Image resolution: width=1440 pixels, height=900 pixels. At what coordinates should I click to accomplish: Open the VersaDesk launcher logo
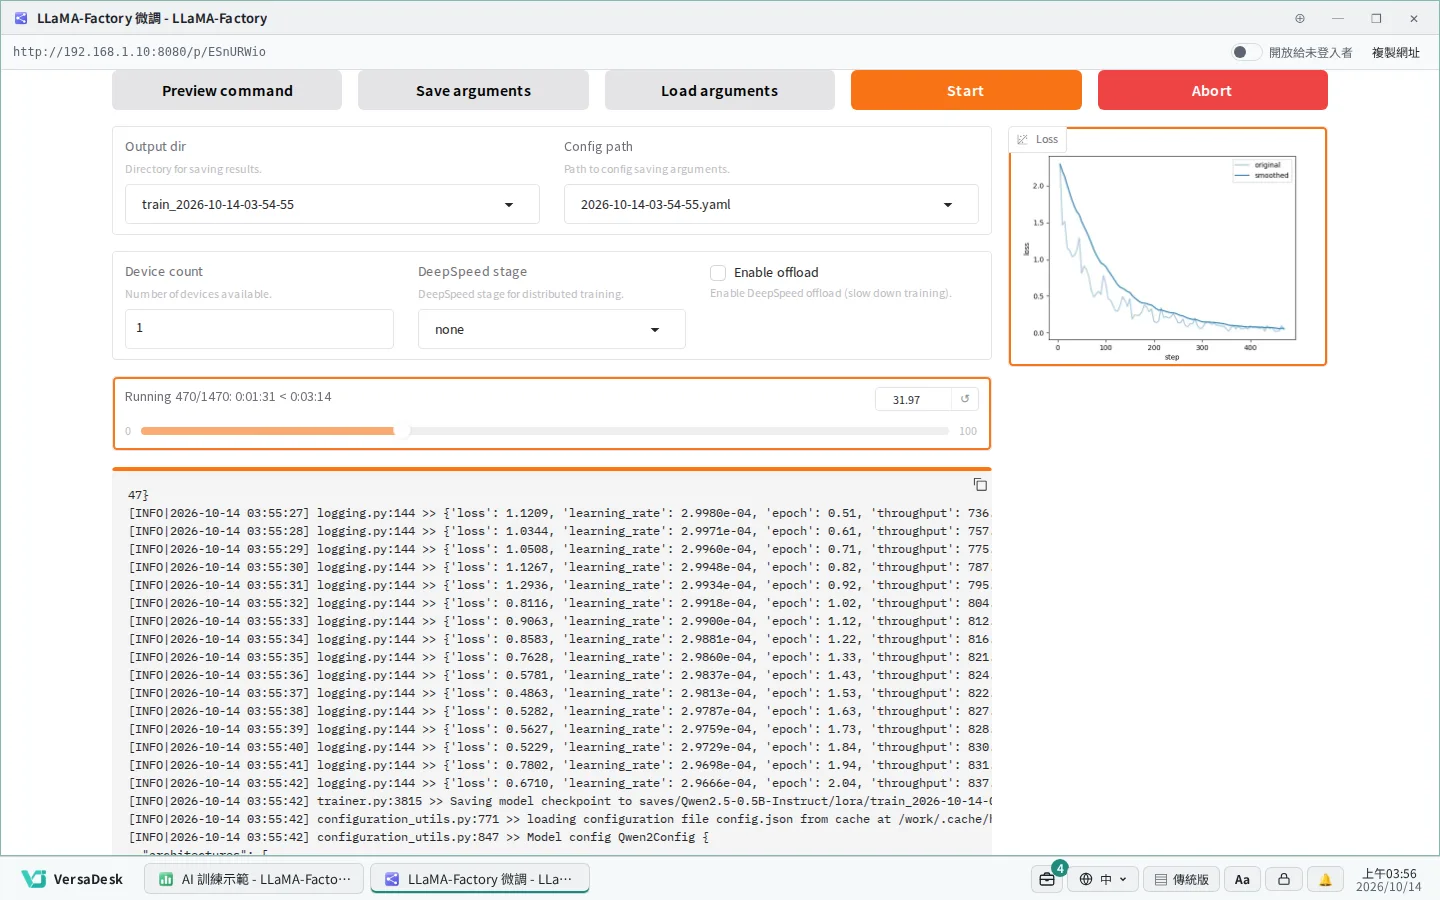click(x=72, y=879)
